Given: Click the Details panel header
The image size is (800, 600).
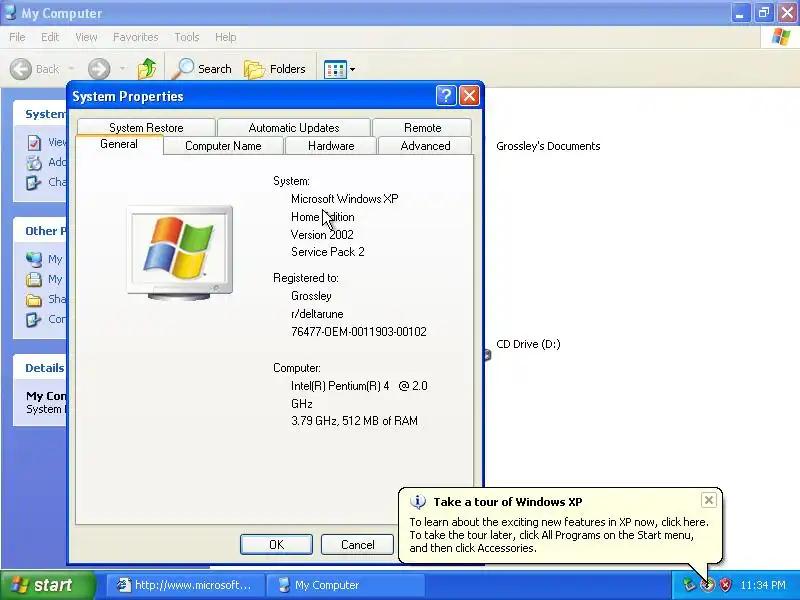Looking at the screenshot, I should point(40,367).
